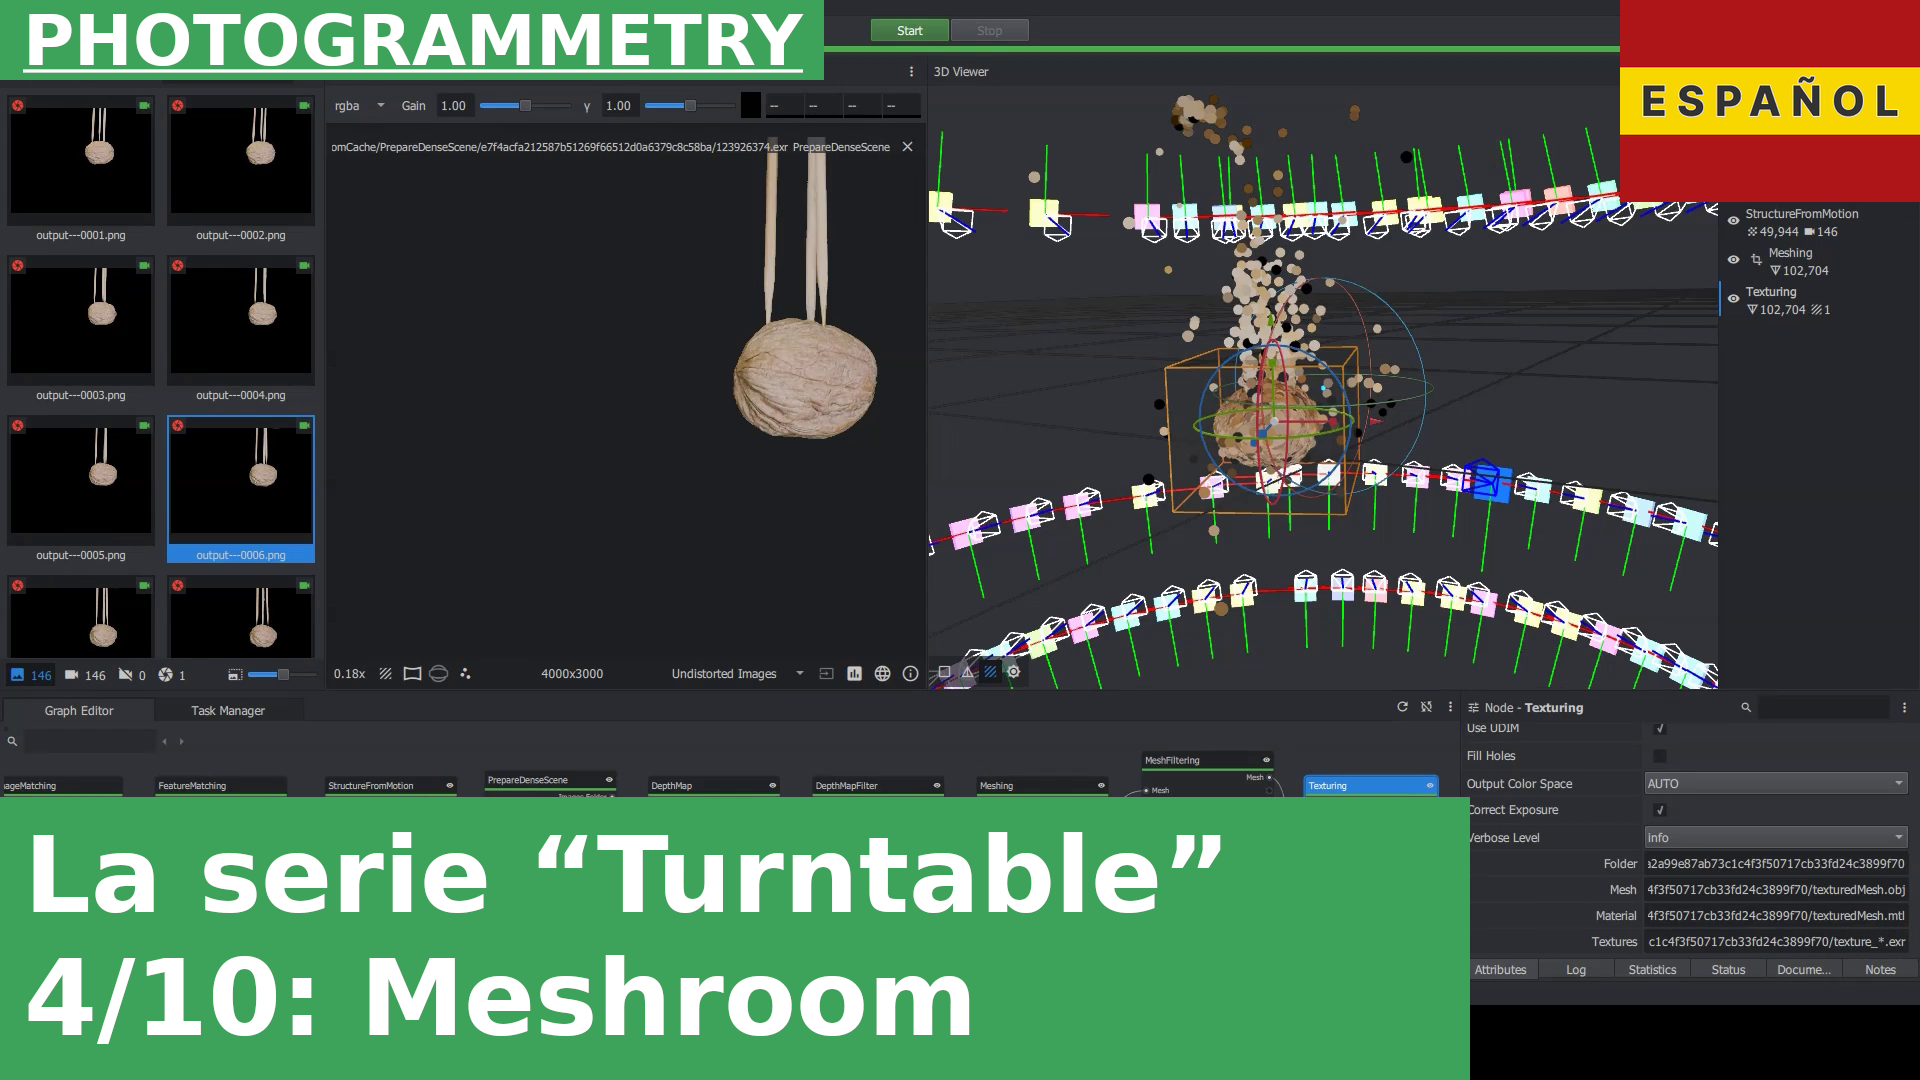The height and width of the screenshot is (1080, 1920).
Task: Click the Graph Editor search magnifier icon
Action: (12, 742)
